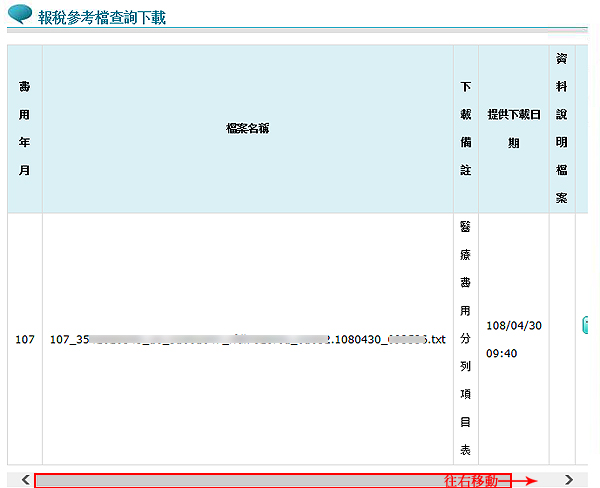Image resolution: width=600 pixels, height=488 pixels.
Task: Select the 下載備註 column header
Action: [x=465, y=129]
